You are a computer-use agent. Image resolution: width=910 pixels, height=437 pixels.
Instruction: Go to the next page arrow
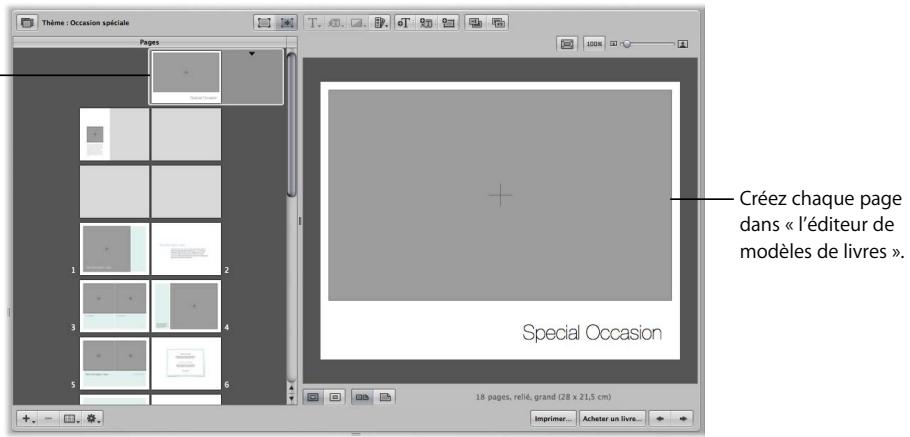pos(682,418)
